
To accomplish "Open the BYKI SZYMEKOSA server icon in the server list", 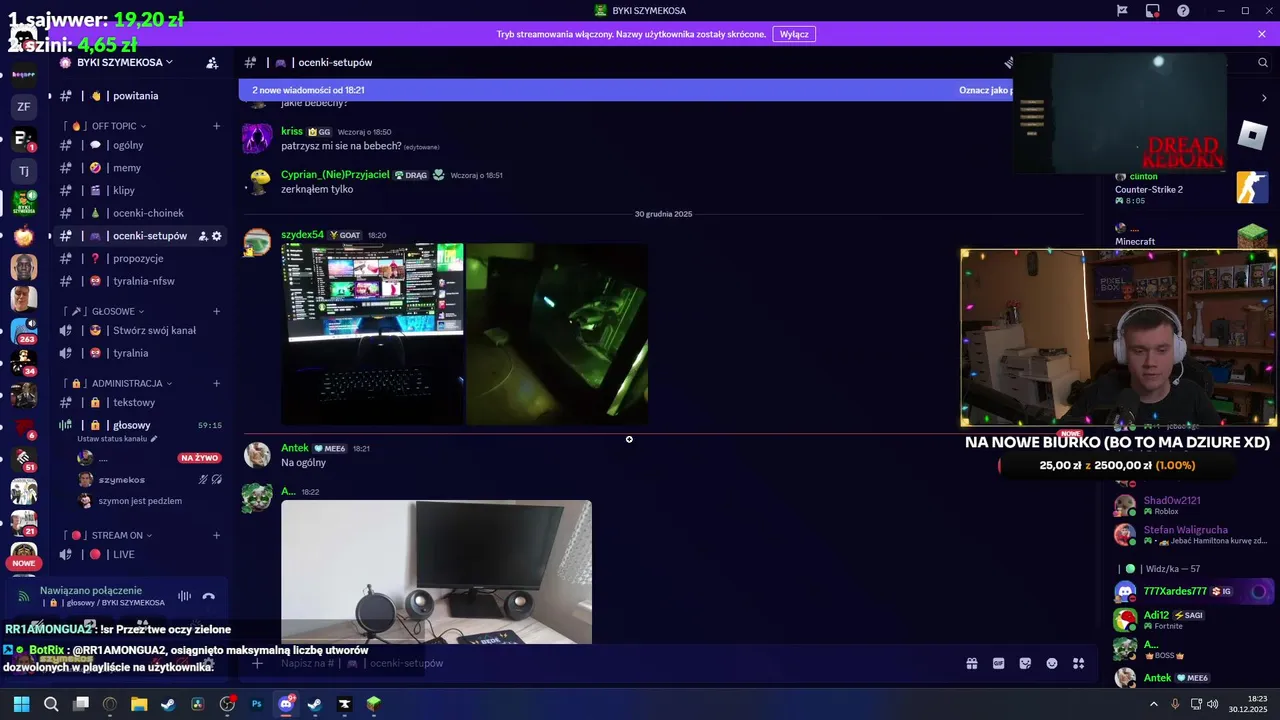I will point(24,203).
